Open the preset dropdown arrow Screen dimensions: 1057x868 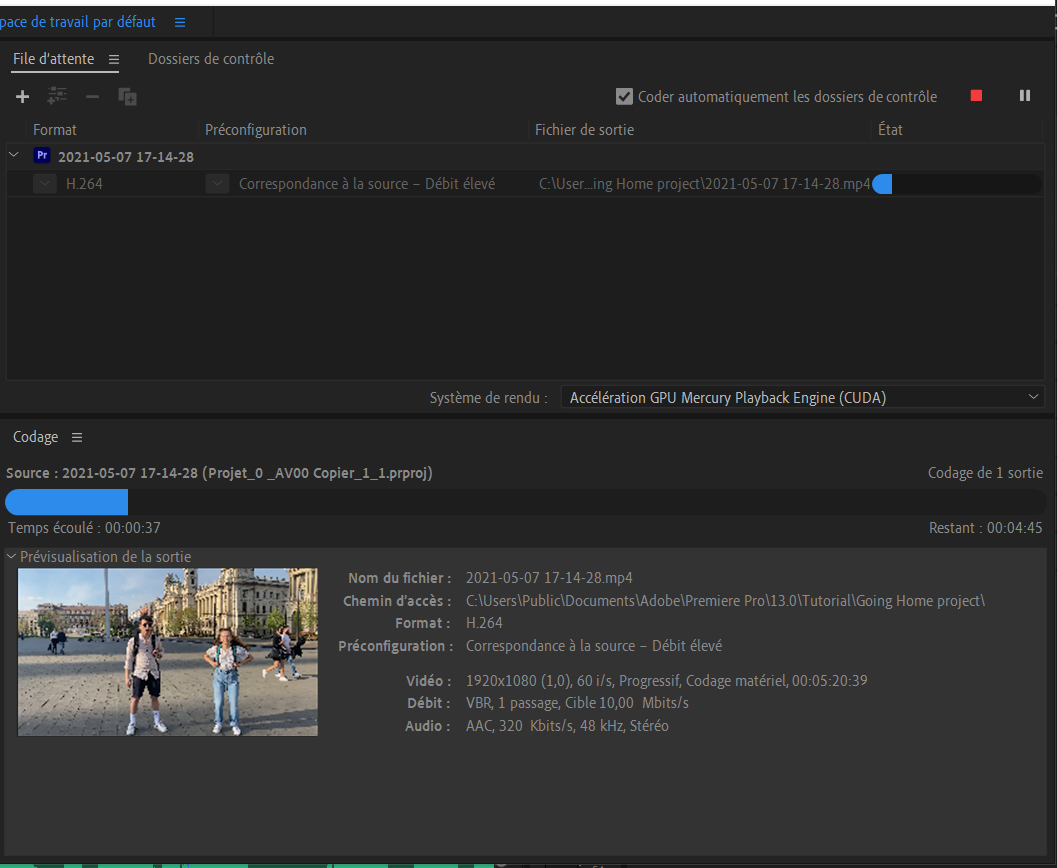218,183
